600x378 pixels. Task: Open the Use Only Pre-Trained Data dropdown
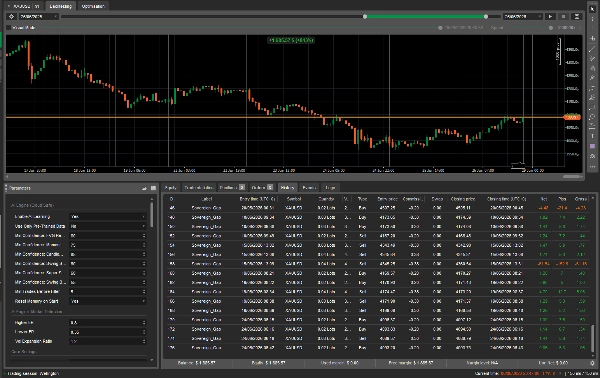[108, 226]
